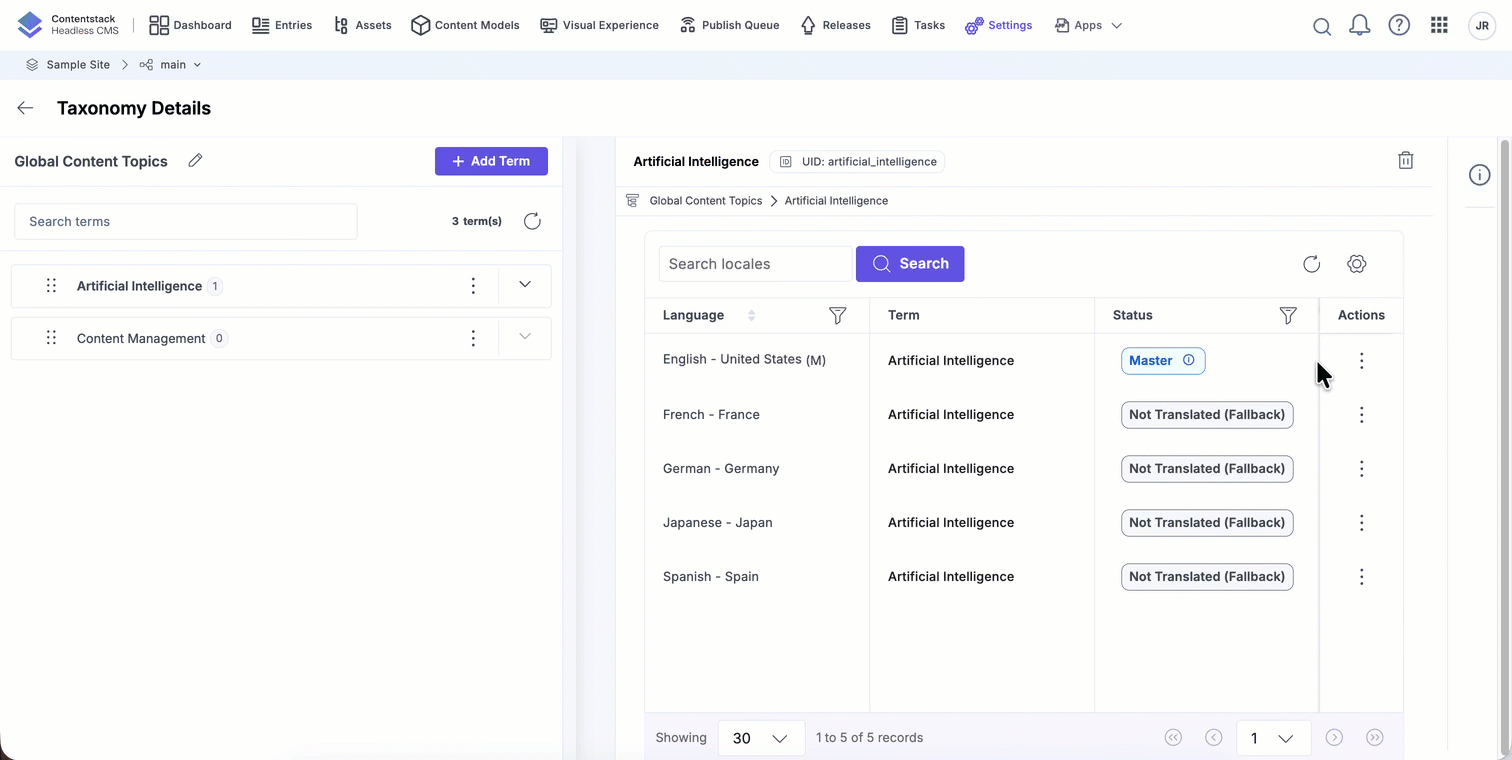Open the JR user avatar menu

coord(1482,26)
